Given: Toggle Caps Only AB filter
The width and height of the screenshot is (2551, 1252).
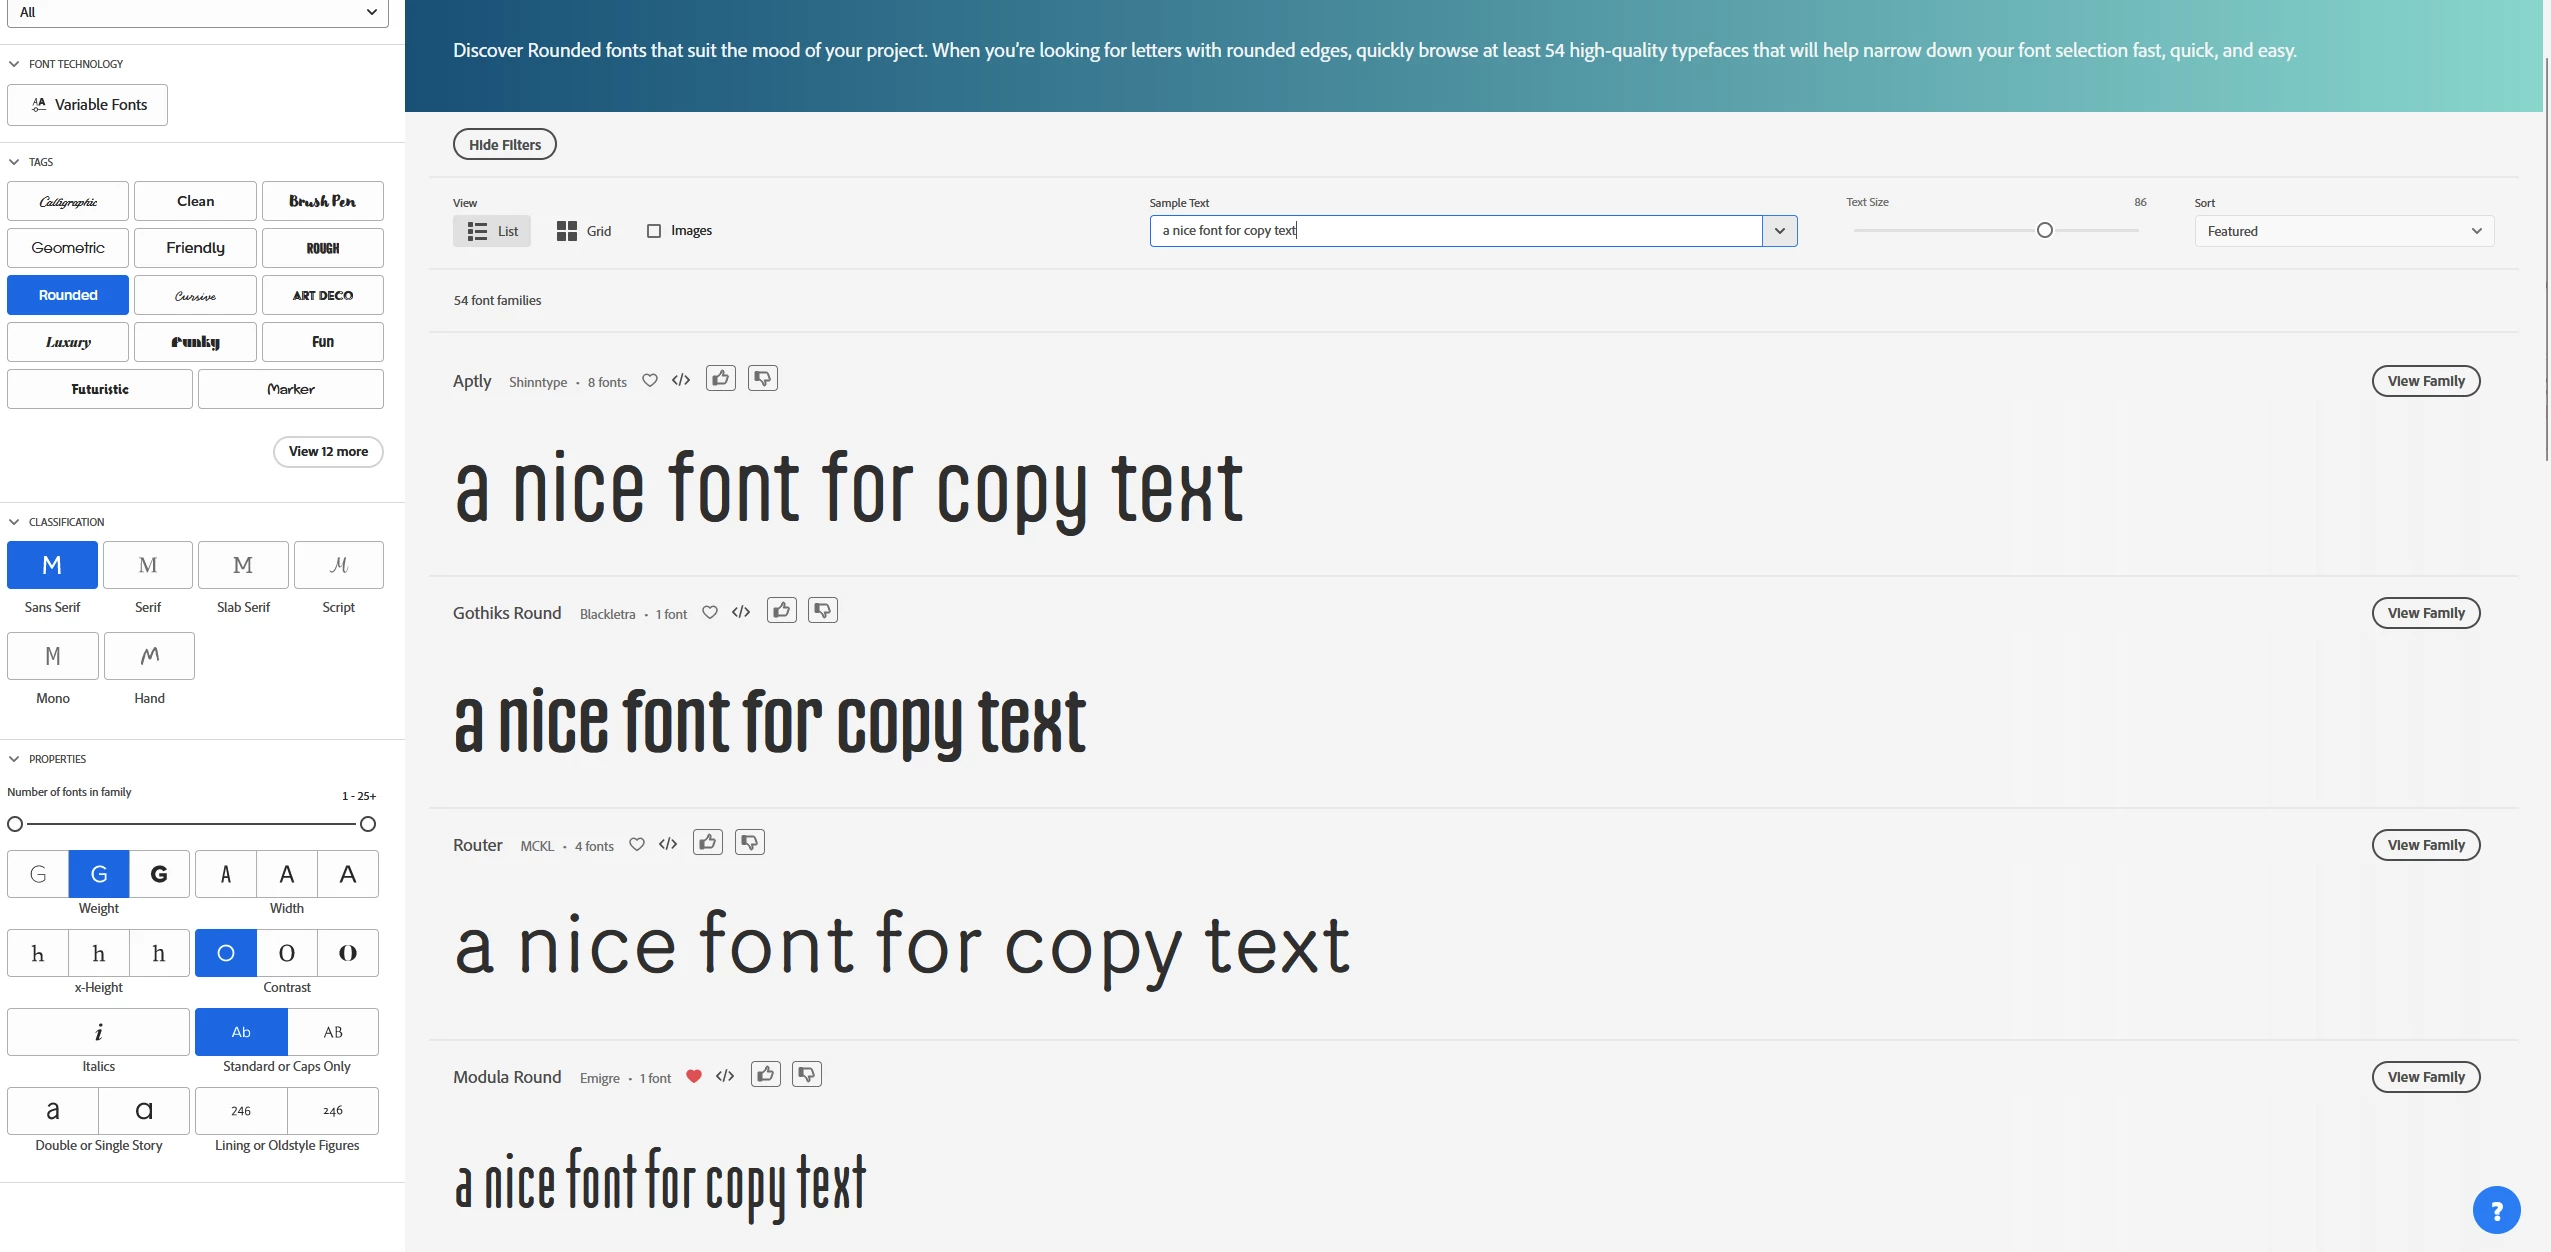Looking at the screenshot, I should tap(333, 1032).
